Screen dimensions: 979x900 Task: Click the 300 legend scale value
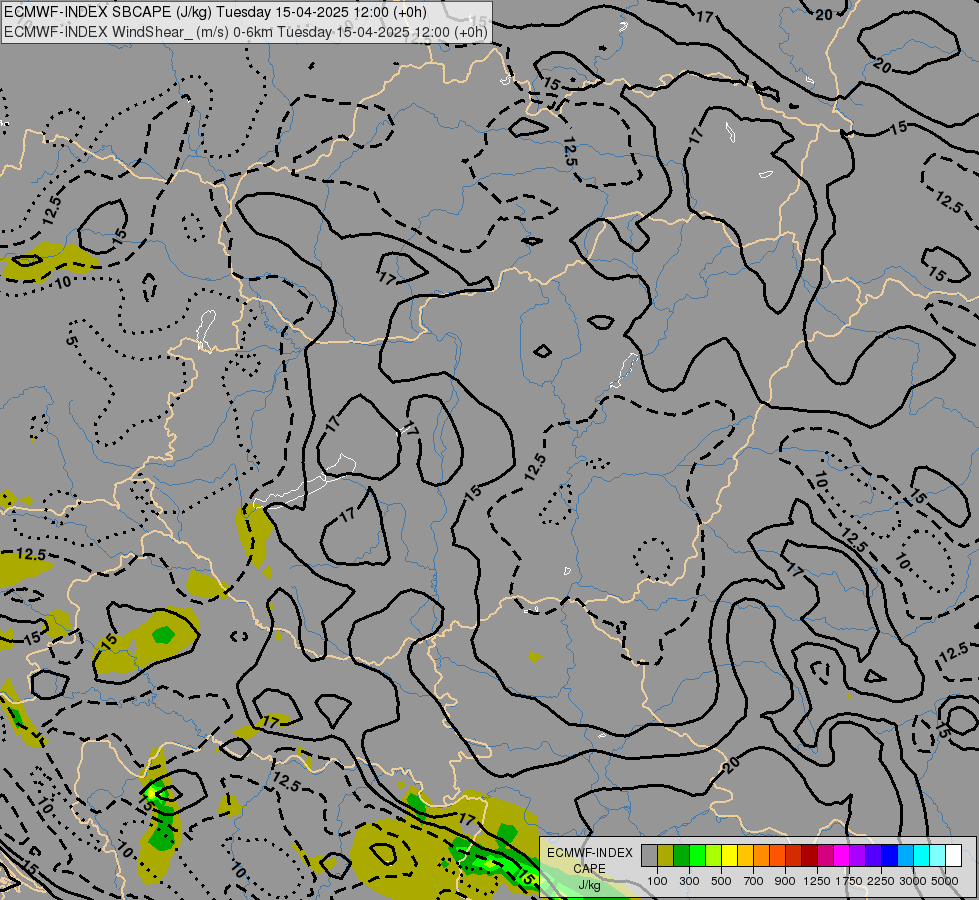pyautogui.click(x=689, y=881)
